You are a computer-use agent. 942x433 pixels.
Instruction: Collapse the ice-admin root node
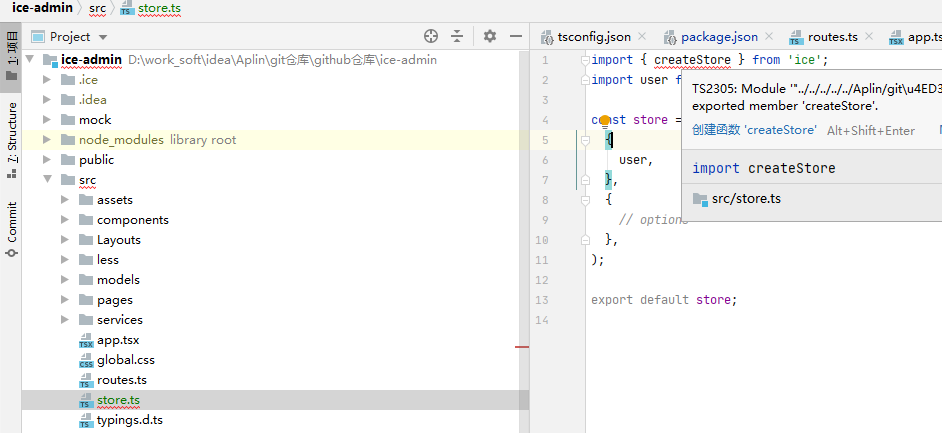(31, 60)
